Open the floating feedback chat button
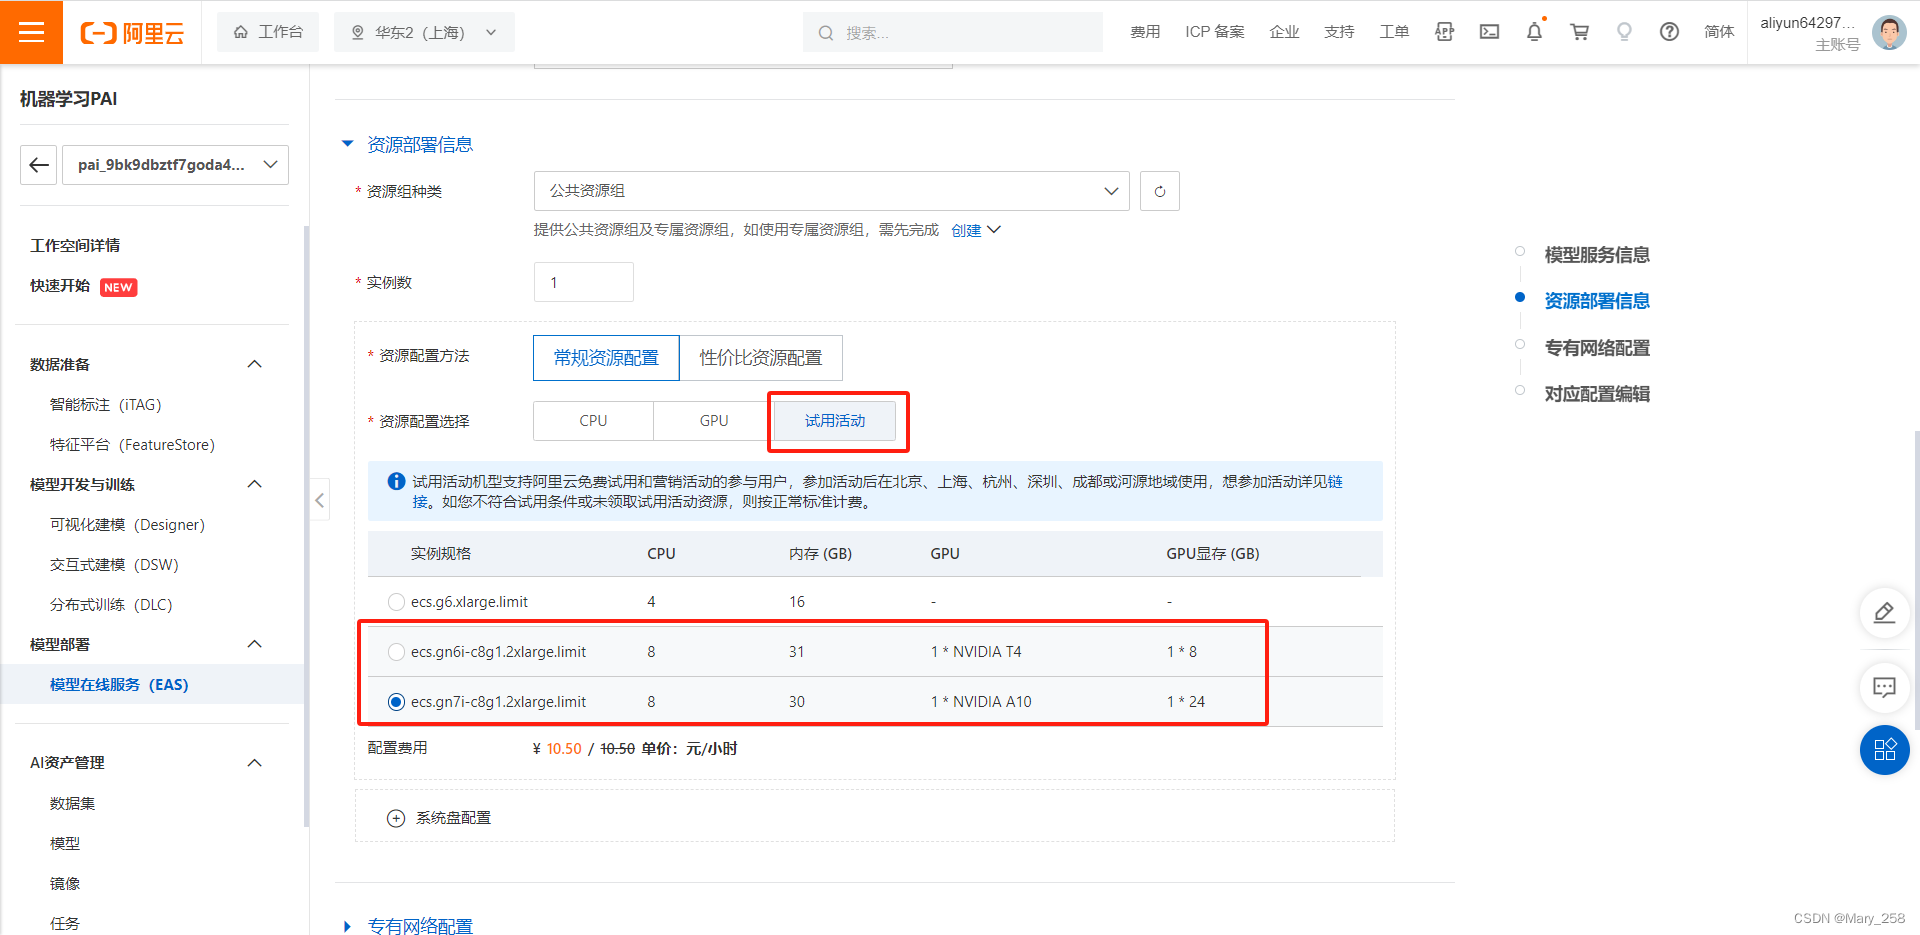The height and width of the screenshot is (935, 1920). [x=1884, y=687]
